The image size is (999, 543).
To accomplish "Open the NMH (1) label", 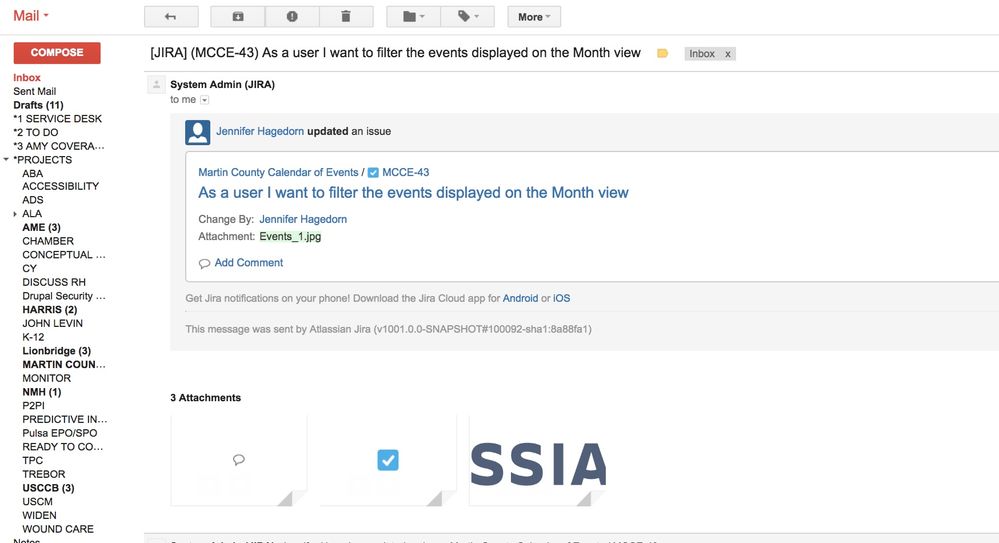I will click(41, 392).
